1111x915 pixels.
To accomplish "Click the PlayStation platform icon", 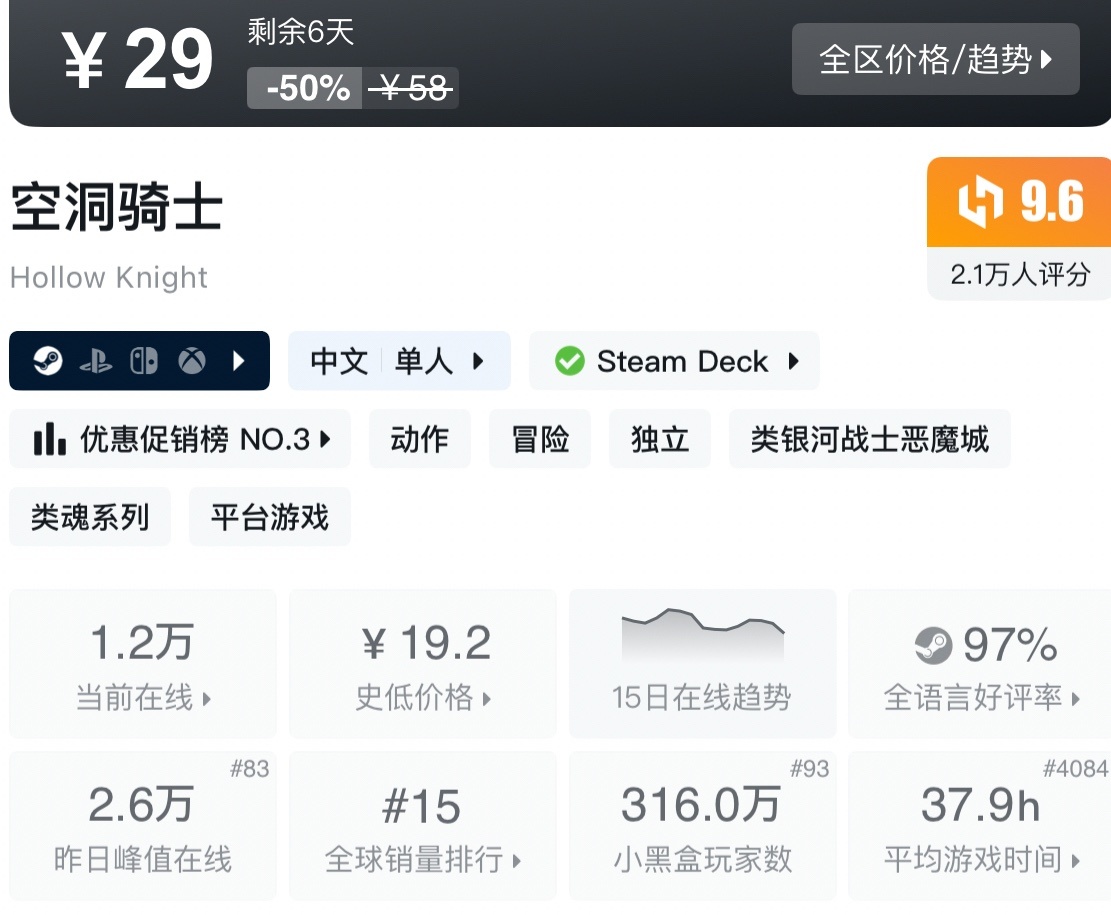I will pyautogui.click(x=96, y=361).
